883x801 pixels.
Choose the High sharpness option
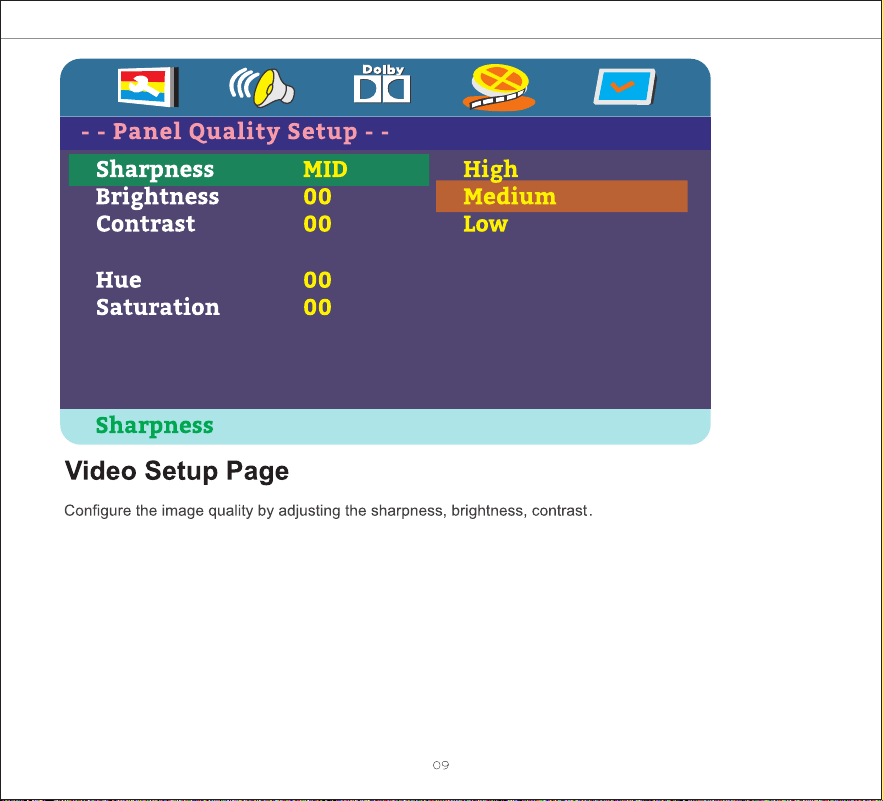point(490,169)
